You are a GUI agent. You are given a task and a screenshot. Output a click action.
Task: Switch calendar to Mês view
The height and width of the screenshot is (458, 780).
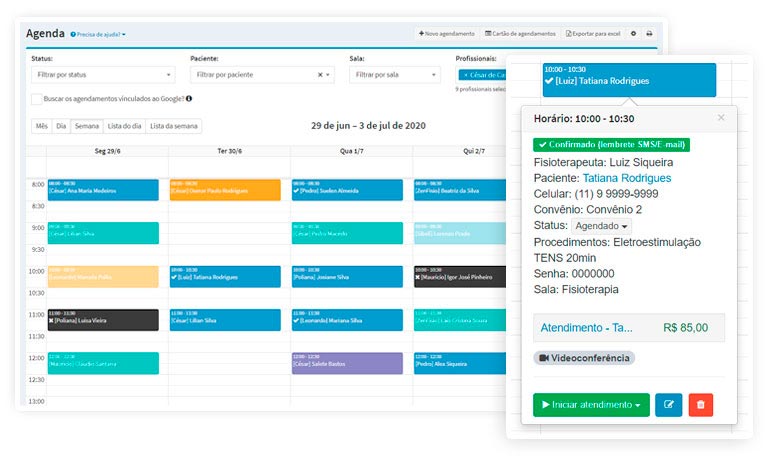click(x=41, y=126)
